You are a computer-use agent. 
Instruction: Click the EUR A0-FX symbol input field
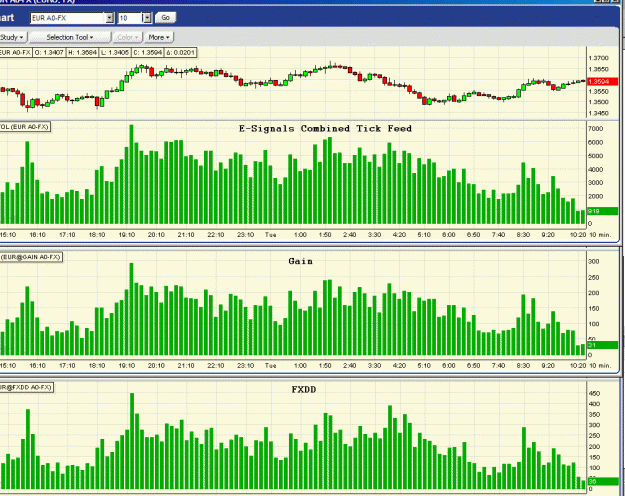[68, 18]
